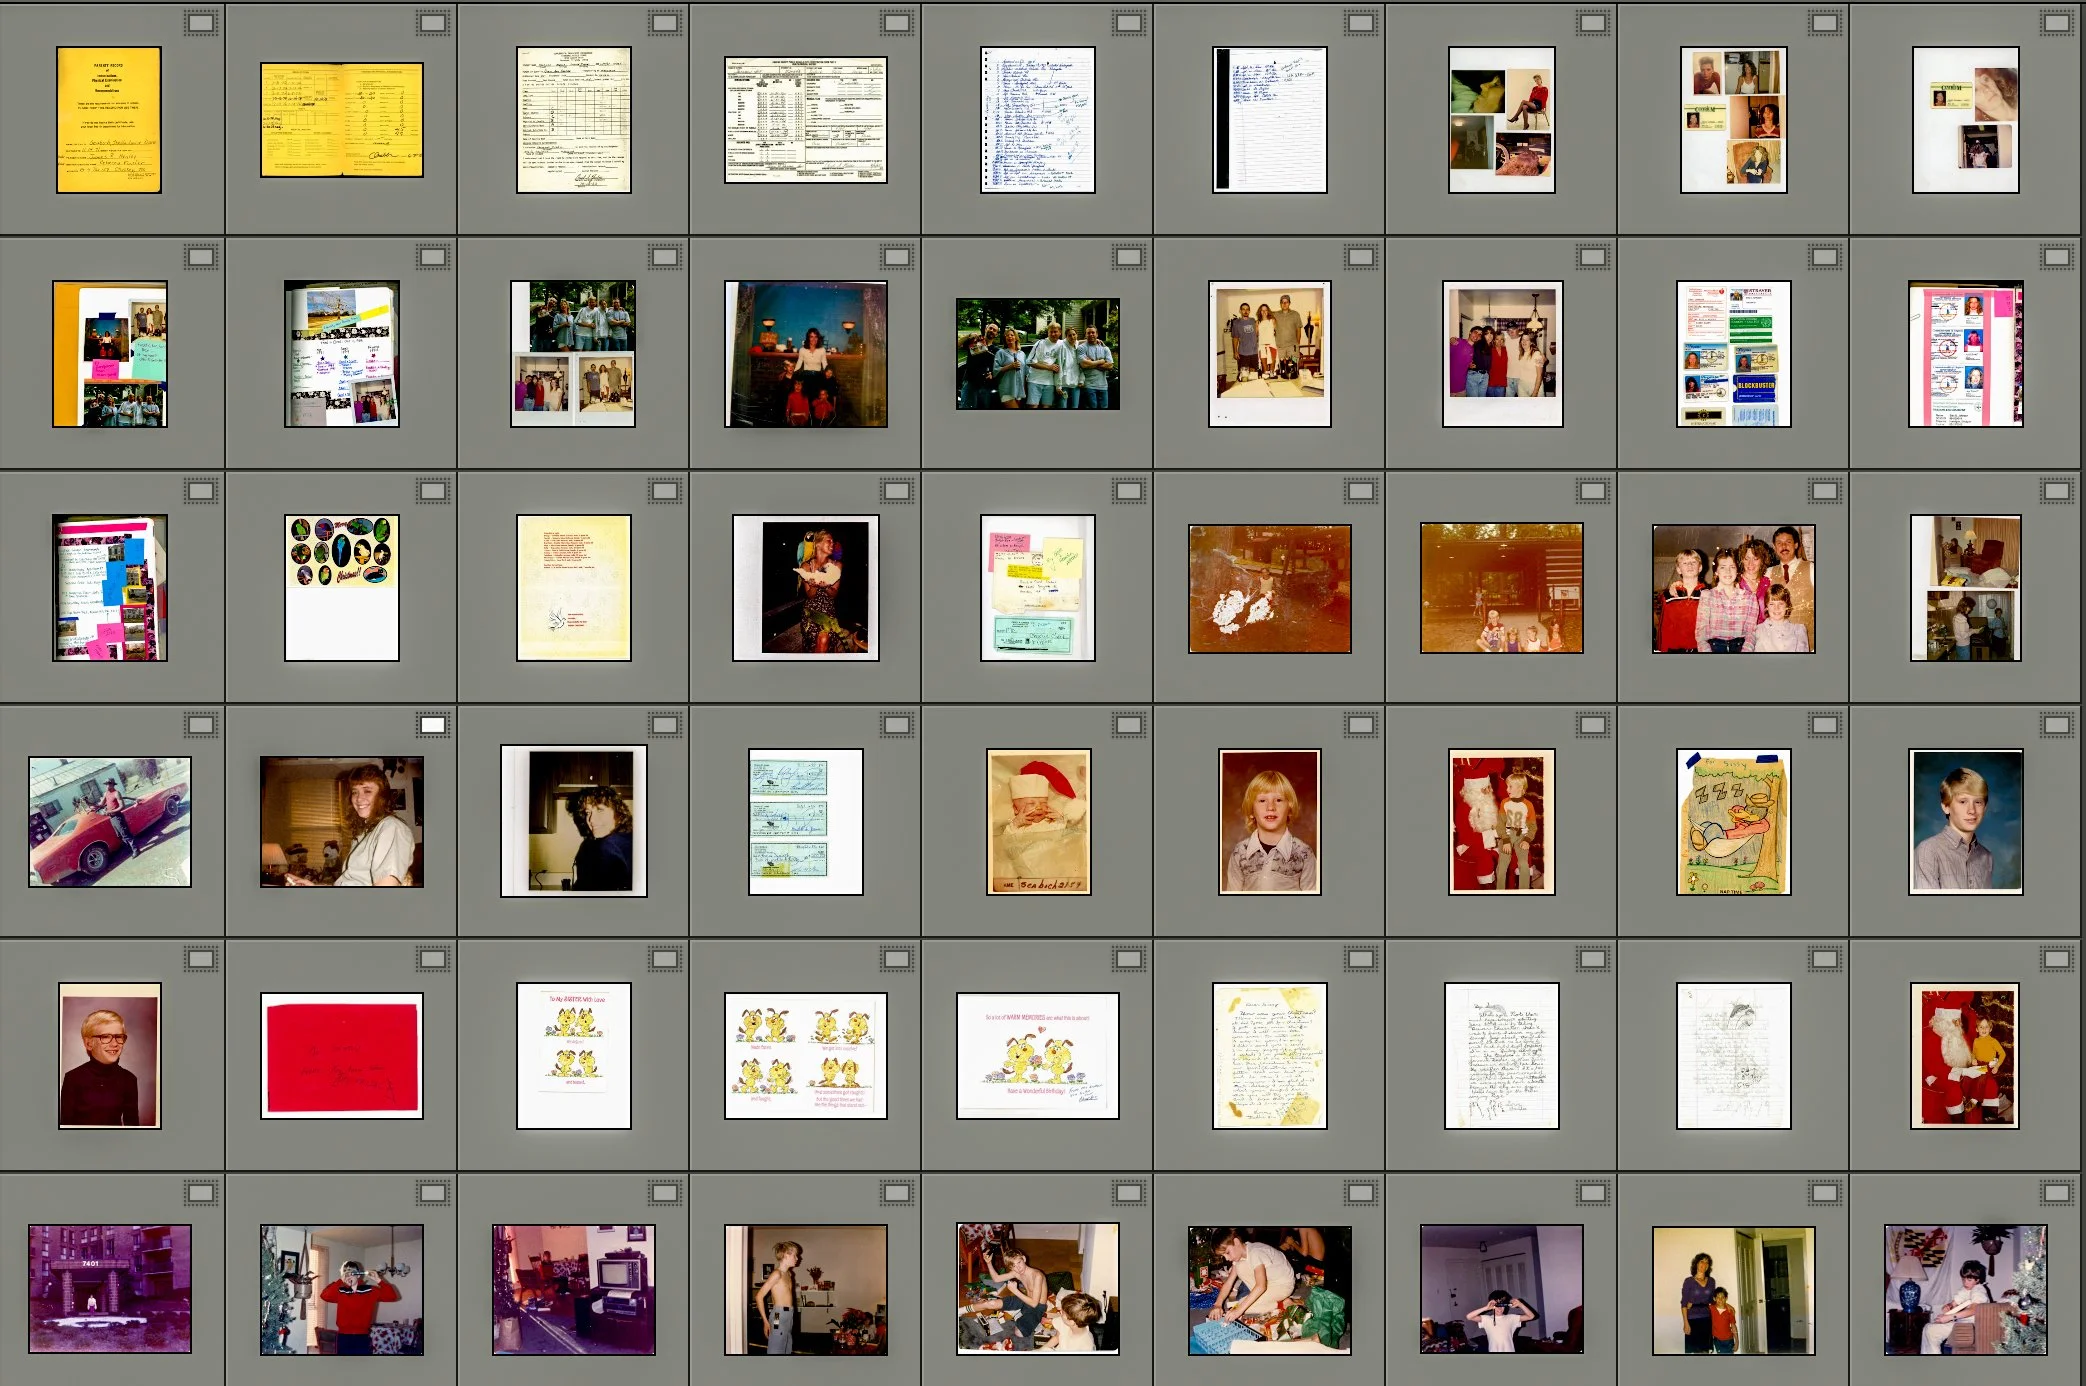Select the shirtless boy standing photo thumbnail
The width and height of the screenshot is (2086, 1386).
click(806, 1289)
